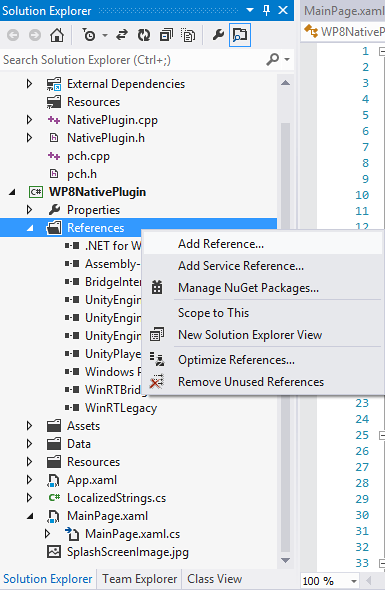Toggle the Show All Files icon

188,35
